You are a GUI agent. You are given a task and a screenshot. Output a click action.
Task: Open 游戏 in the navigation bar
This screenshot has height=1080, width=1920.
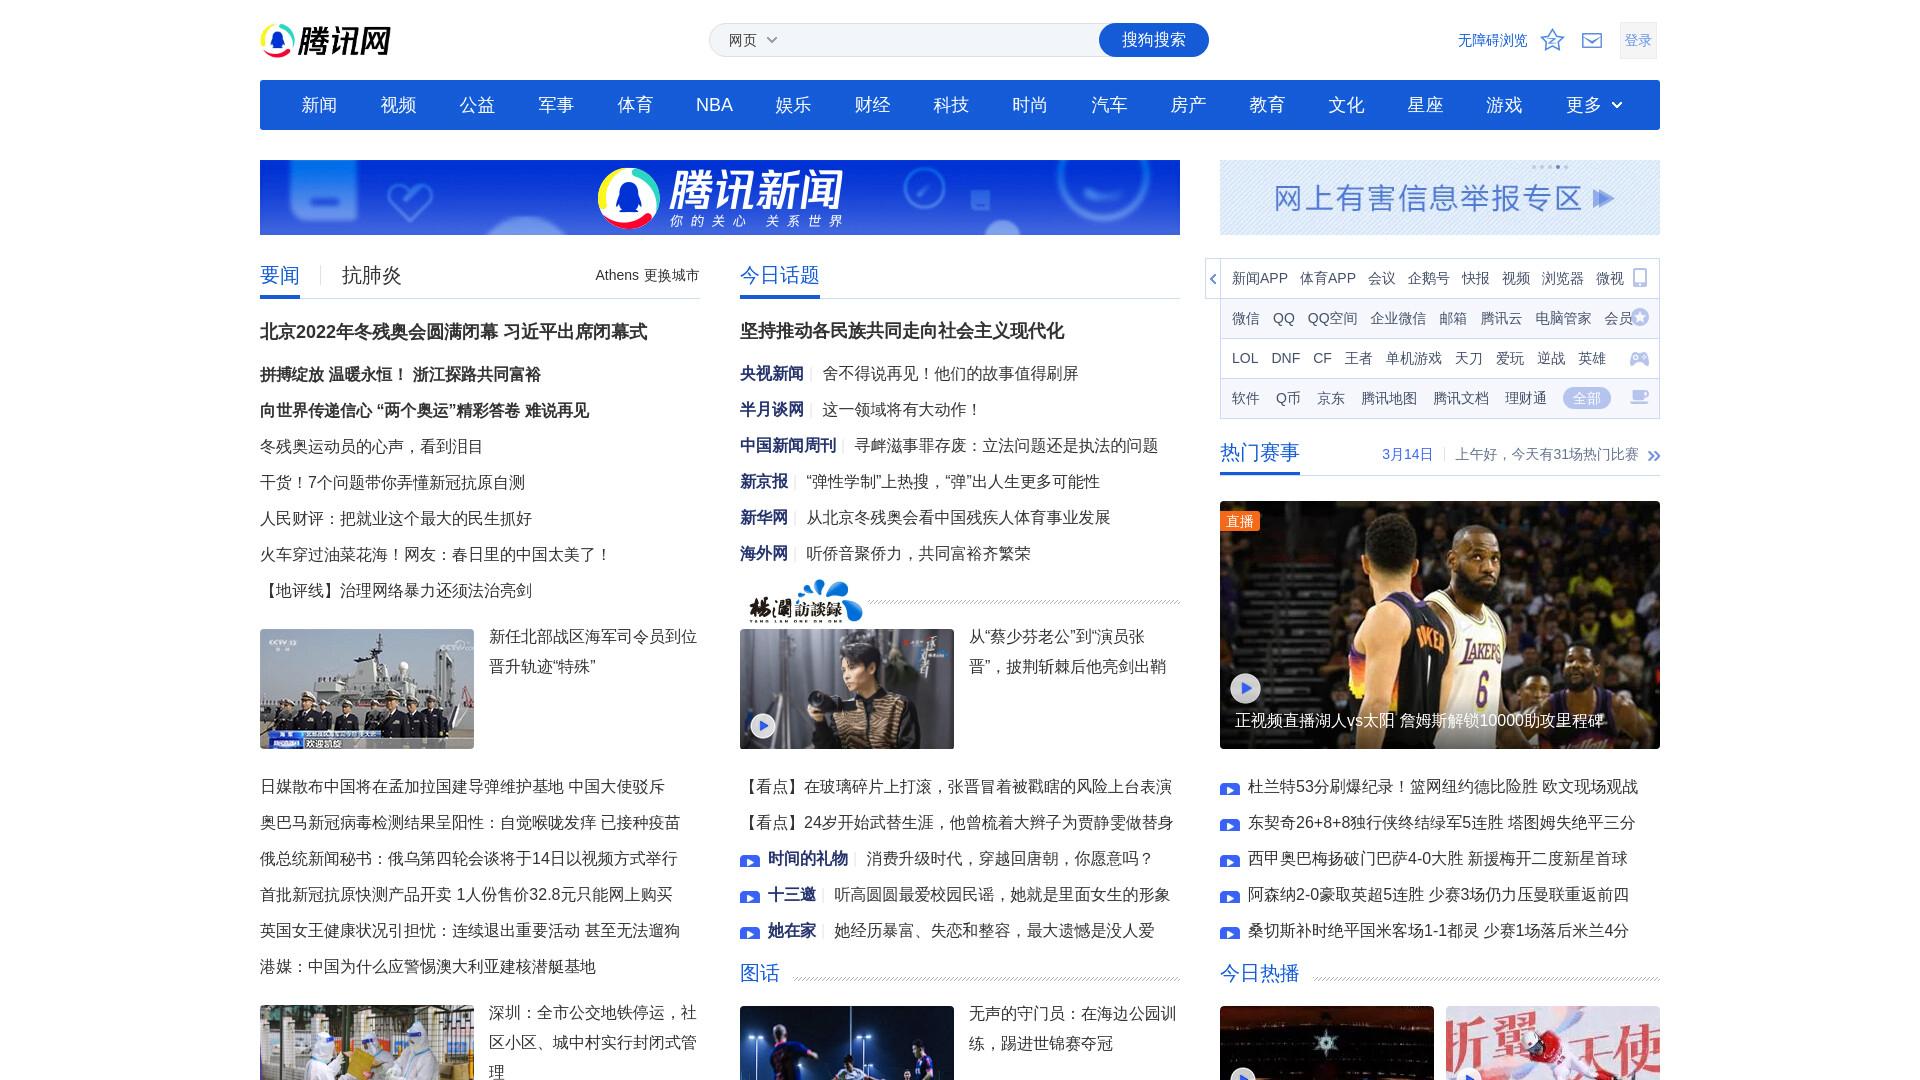[x=1504, y=105]
